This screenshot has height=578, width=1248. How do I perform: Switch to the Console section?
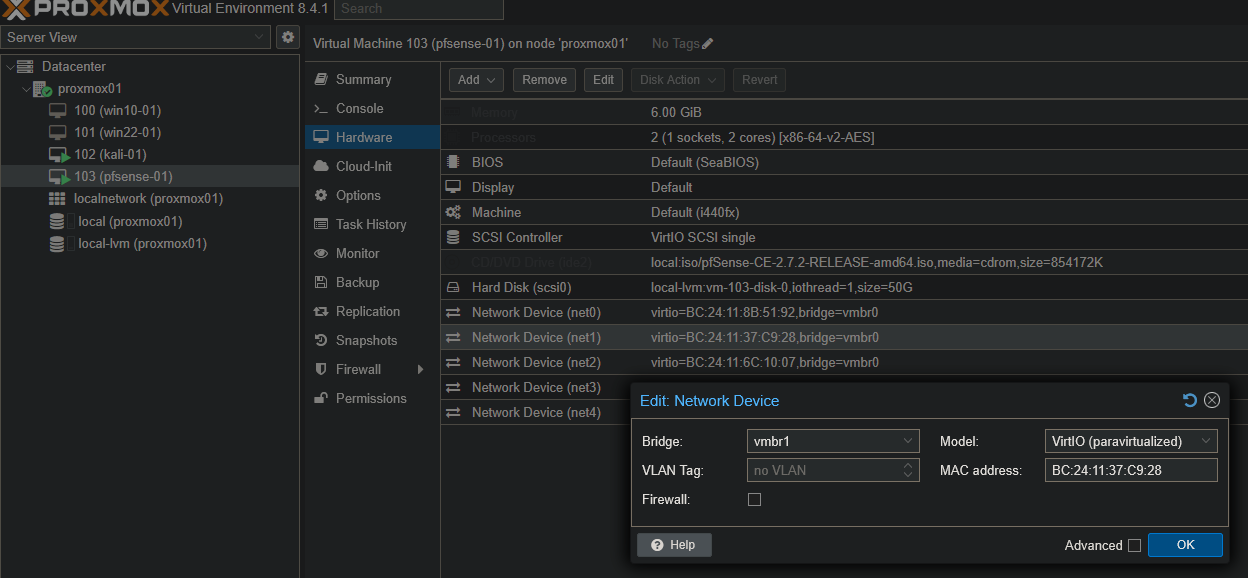[x=359, y=108]
